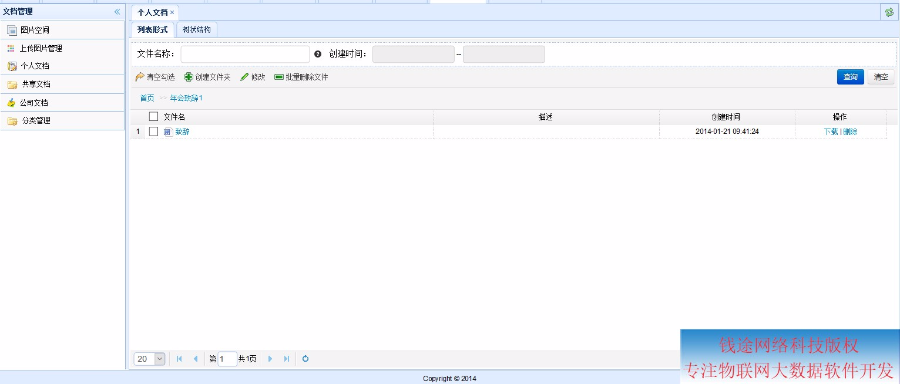900x384 pixels.
Task: Click the 共享文档 folder icon
Action: tap(12, 84)
